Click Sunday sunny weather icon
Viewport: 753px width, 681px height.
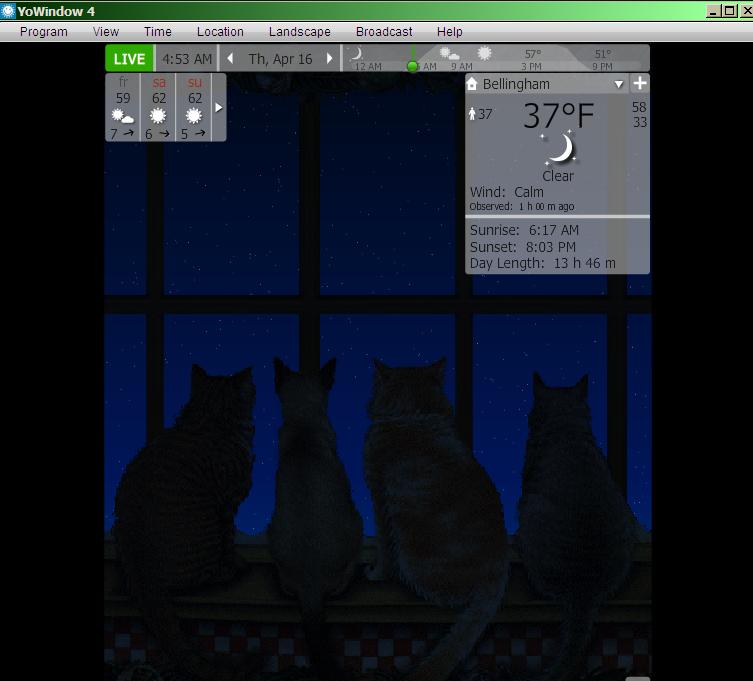click(194, 116)
